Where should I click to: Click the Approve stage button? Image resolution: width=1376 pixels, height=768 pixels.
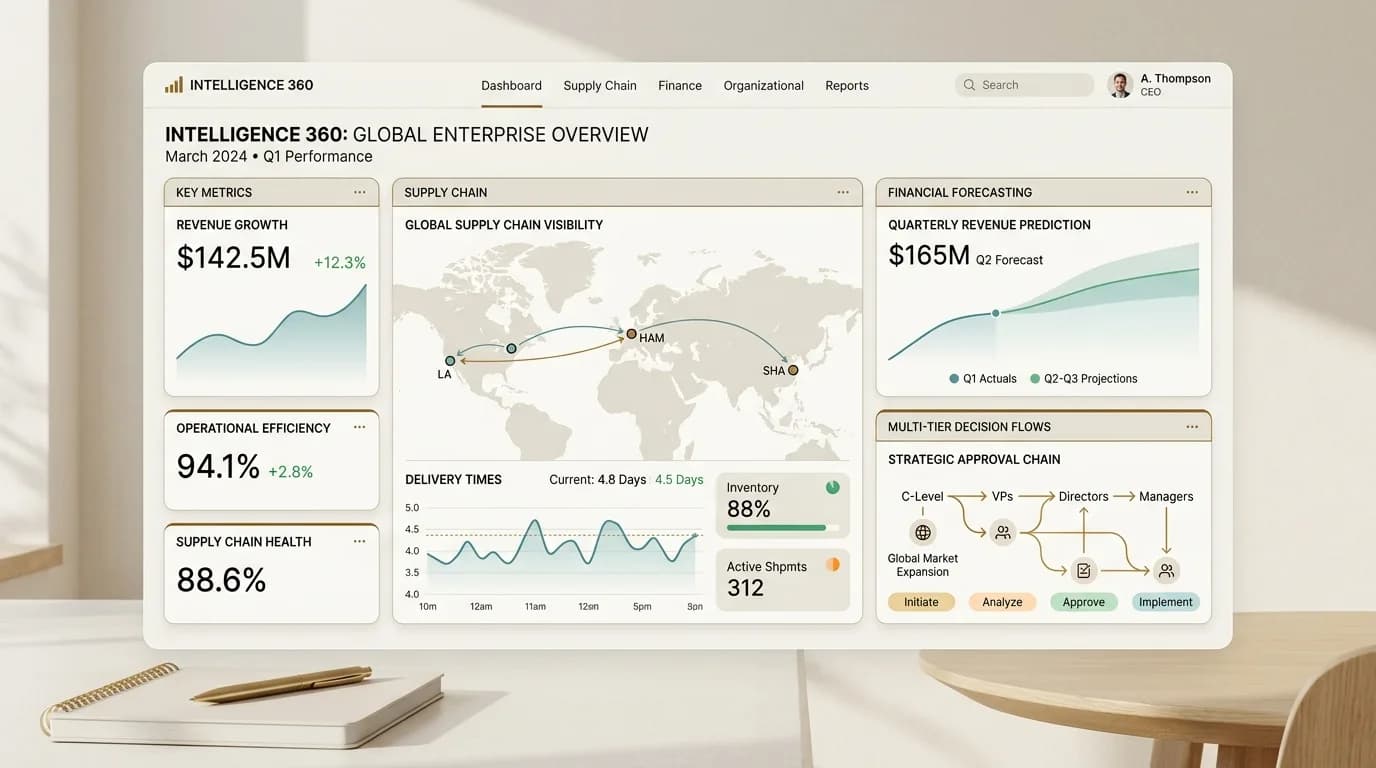(1084, 602)
